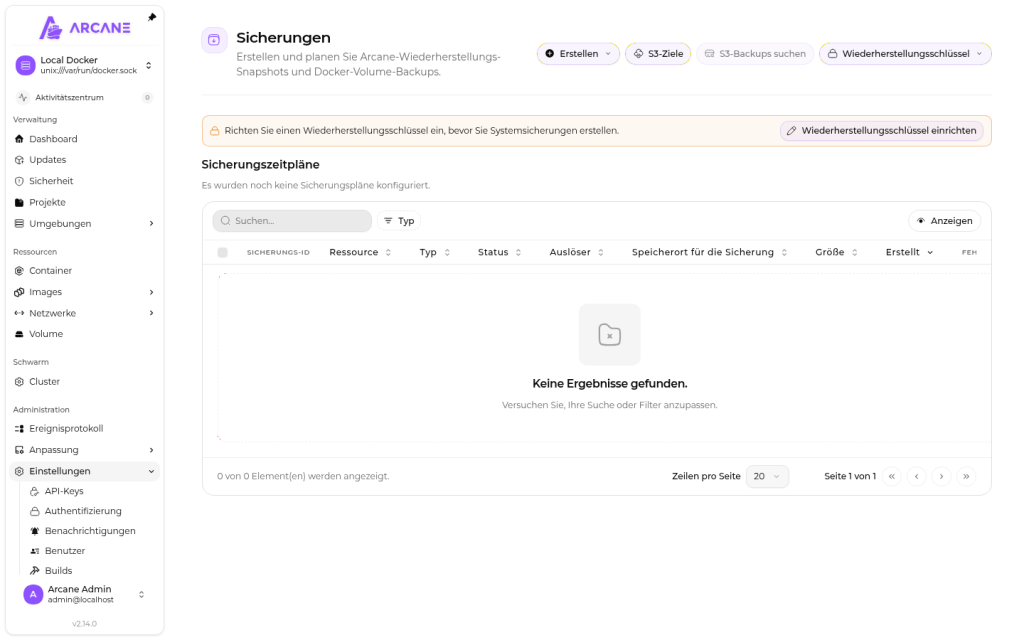
Task: Open the Wiederherstellungsschlüssel dropdown
Action: coord(905,54)
